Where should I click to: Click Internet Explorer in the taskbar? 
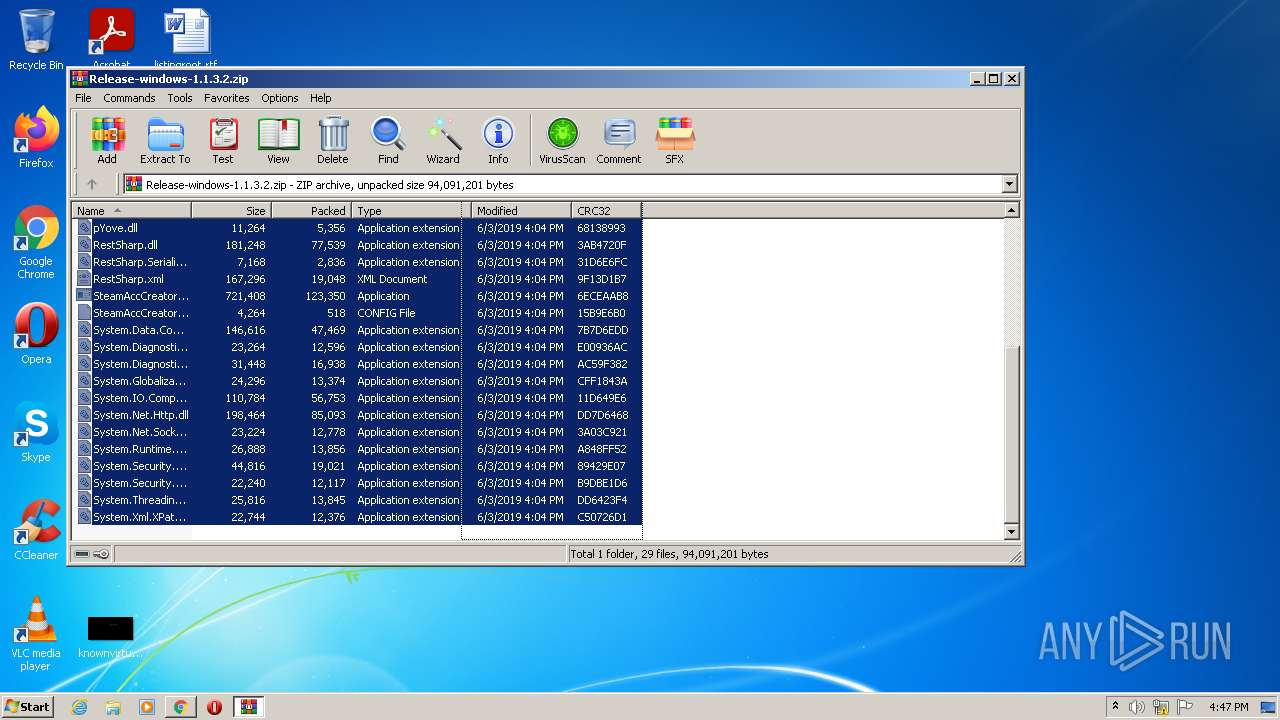point(79,707)
